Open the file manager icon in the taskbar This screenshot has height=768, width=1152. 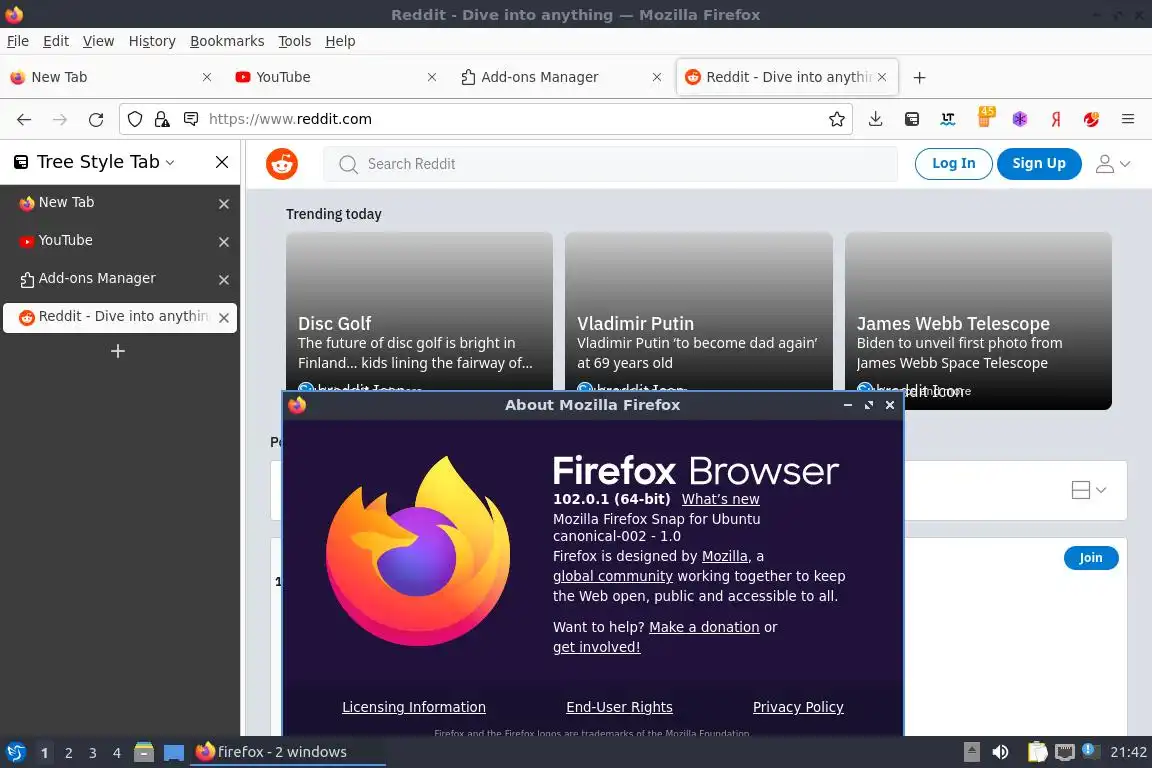coord(144,752)
